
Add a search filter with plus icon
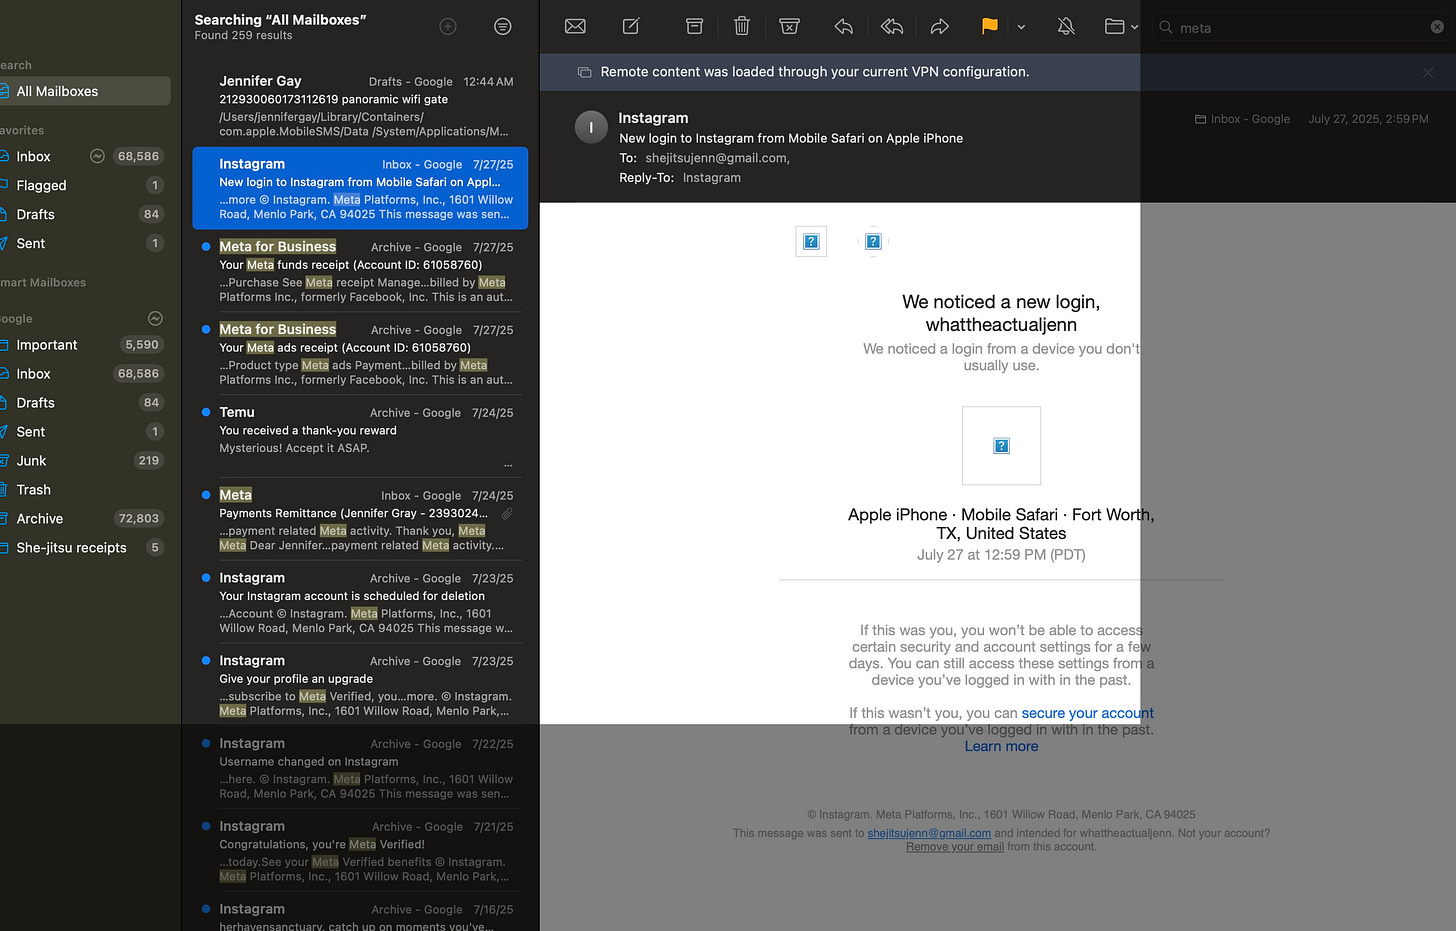click(448, 27)
